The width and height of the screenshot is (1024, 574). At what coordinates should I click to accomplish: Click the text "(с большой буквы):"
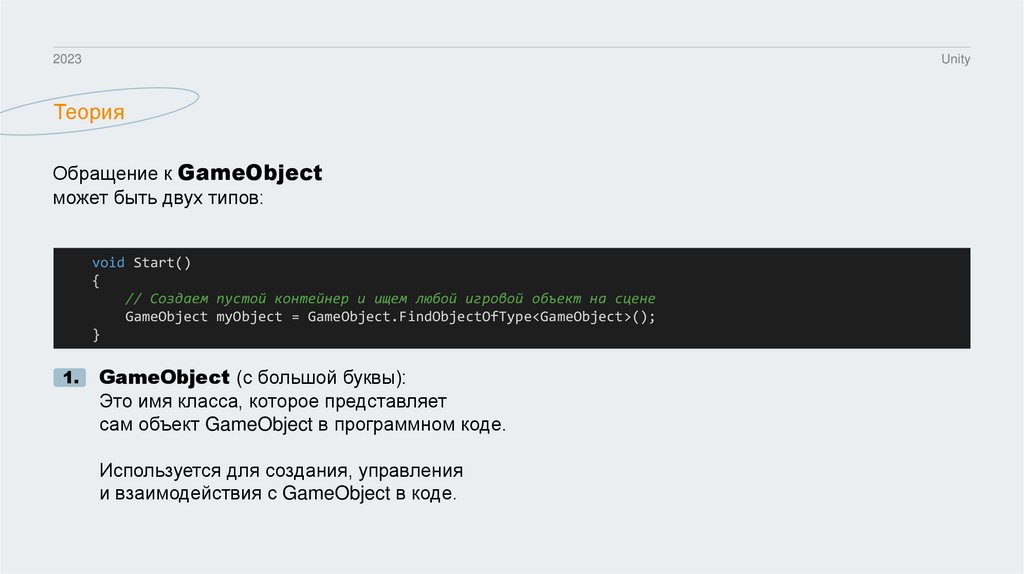click(x=321, y=379)
